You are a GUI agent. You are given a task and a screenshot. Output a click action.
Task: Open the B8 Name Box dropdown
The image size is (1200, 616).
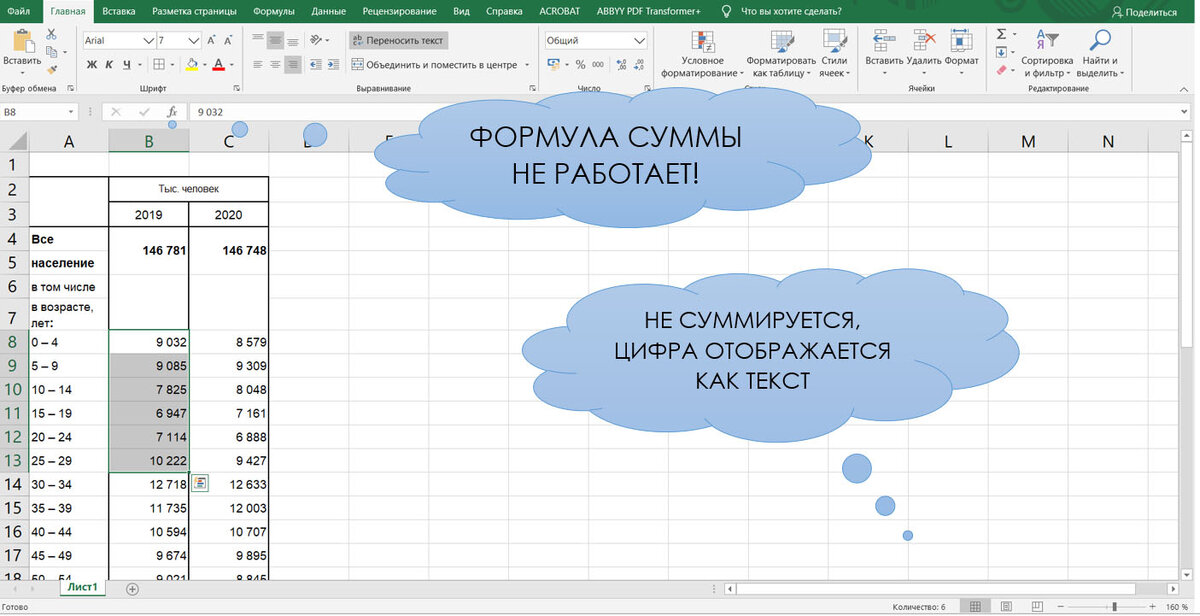pos(70,112)
